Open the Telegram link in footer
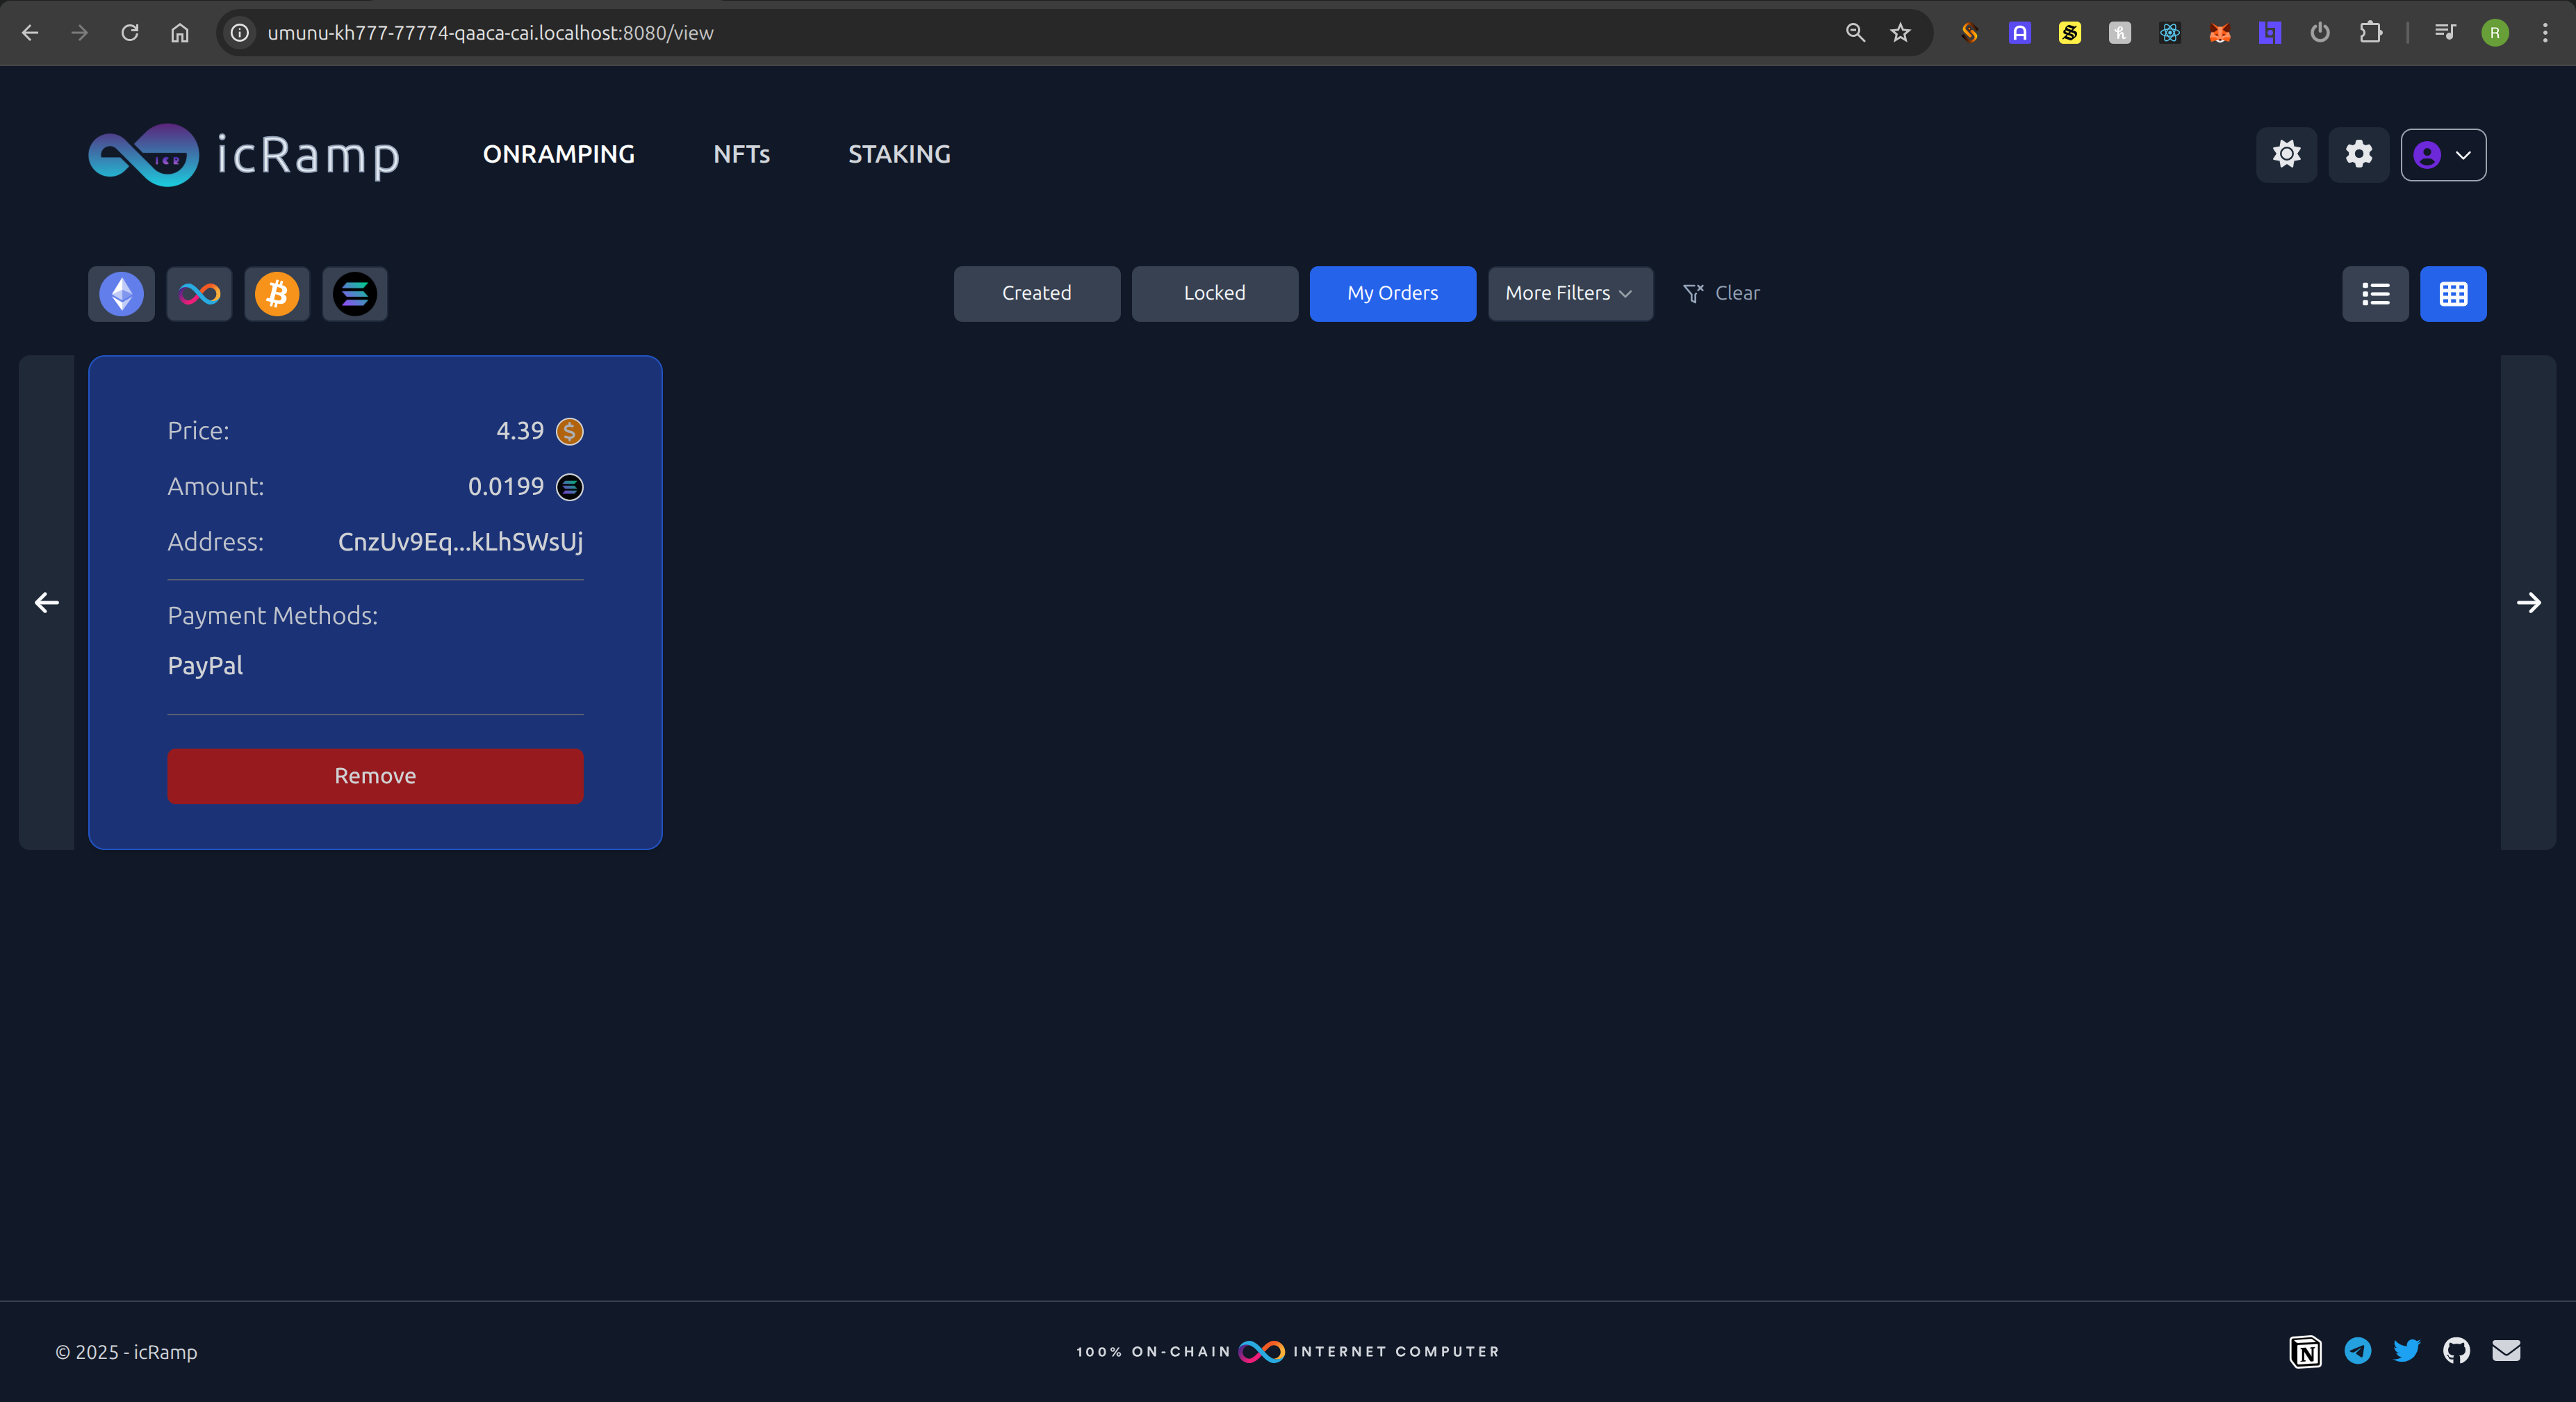2576x1402 pixels. (x=2357, y=1351)
